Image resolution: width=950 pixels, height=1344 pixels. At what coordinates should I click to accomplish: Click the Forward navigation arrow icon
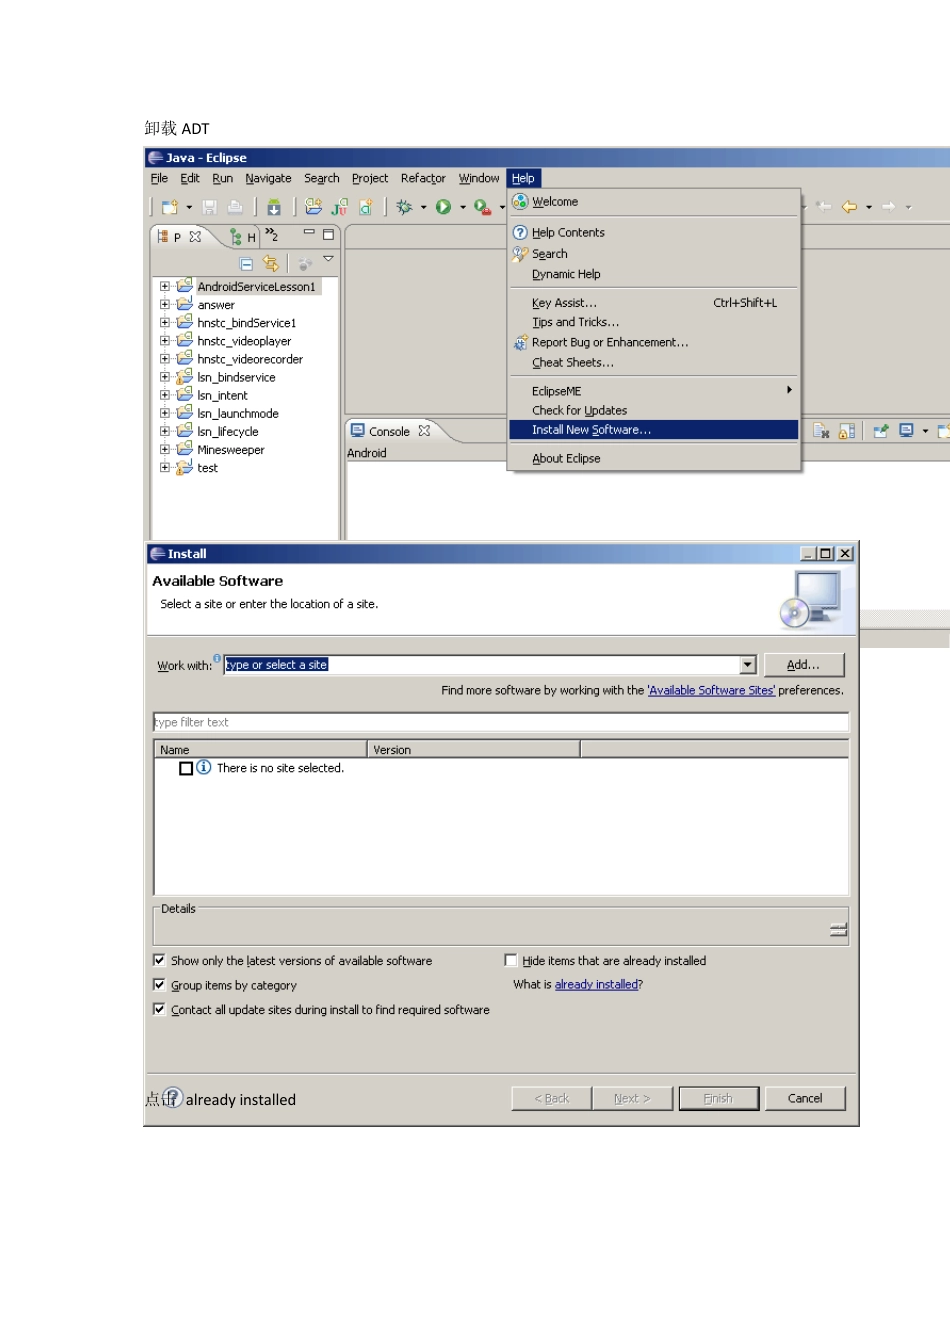(x=888, y=207)
